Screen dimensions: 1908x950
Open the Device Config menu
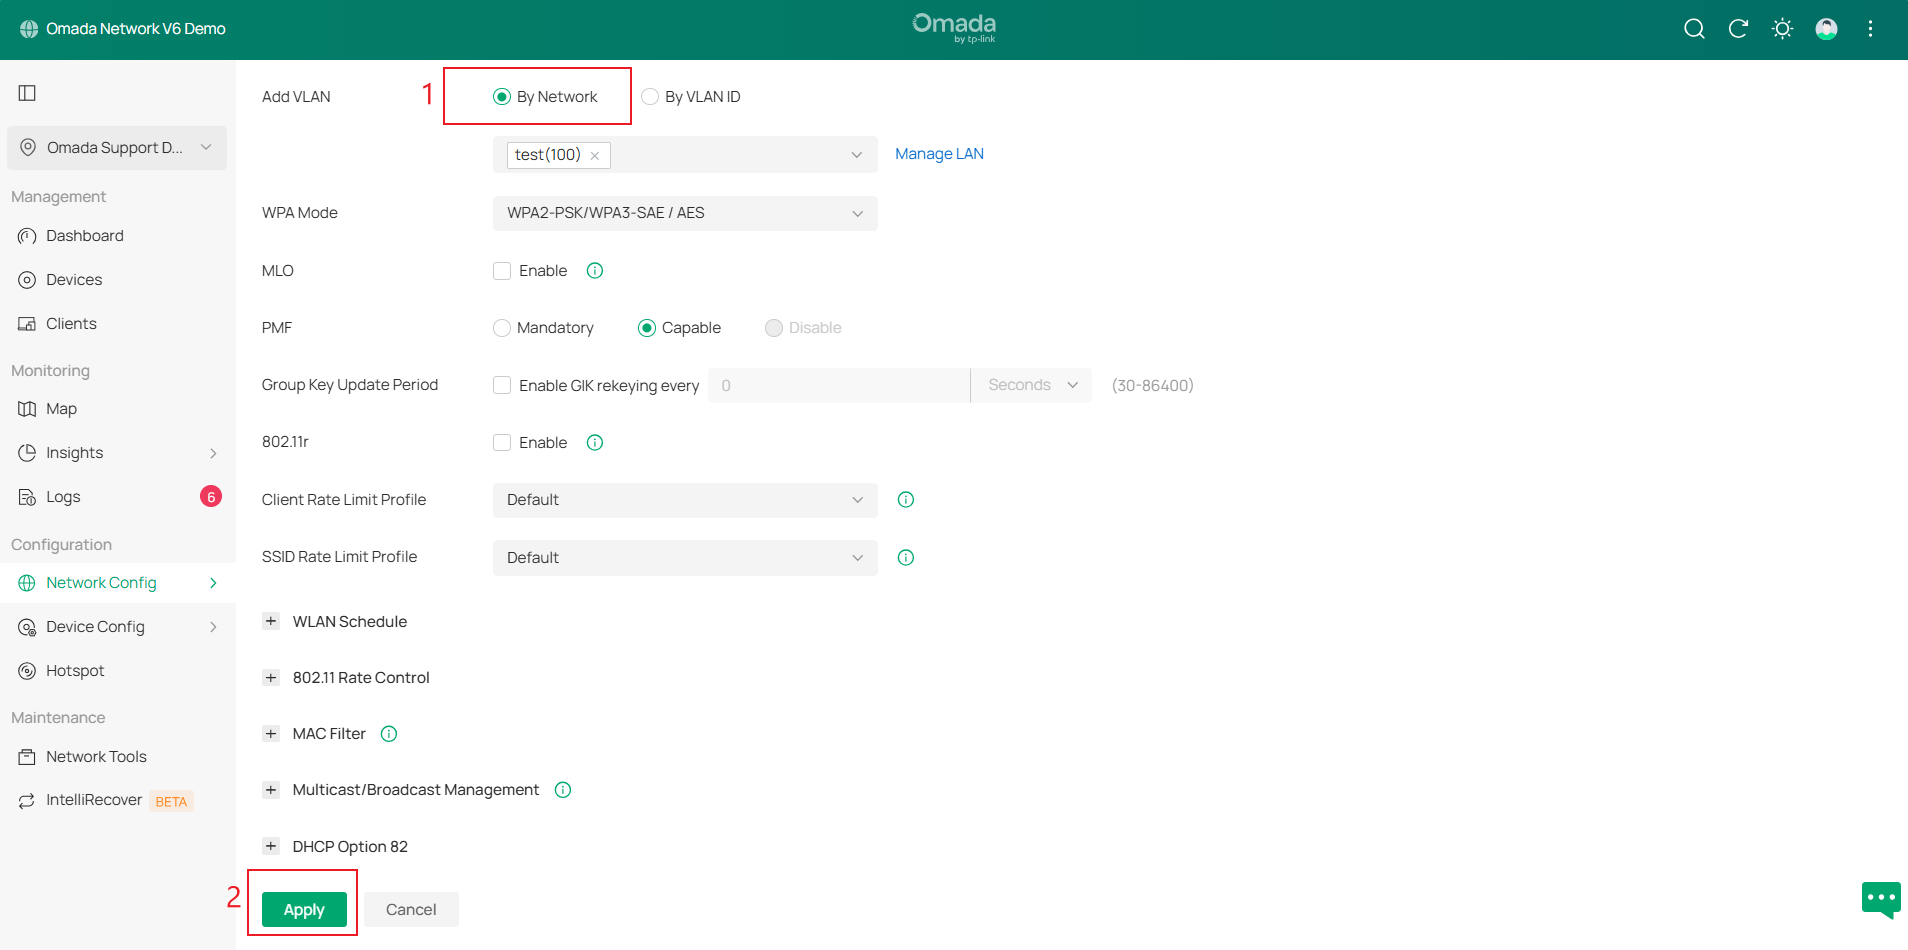pyautogui.click(x=95, y=626)
